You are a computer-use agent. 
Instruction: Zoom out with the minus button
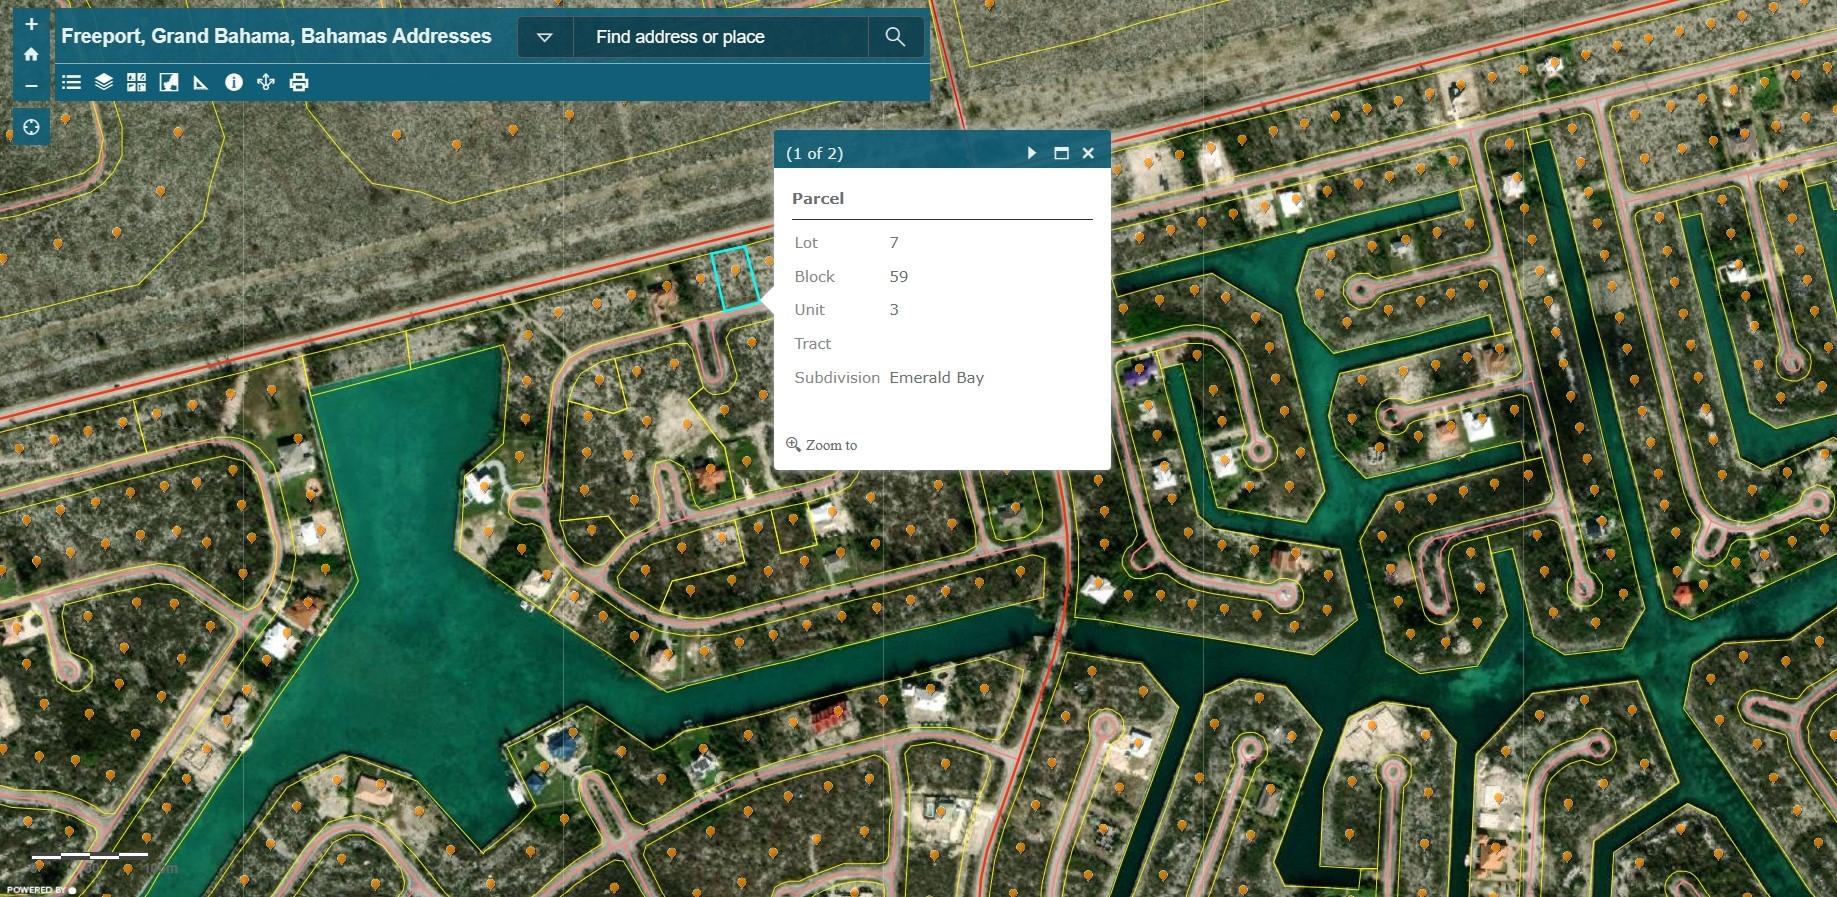click(x=31, y=85)
